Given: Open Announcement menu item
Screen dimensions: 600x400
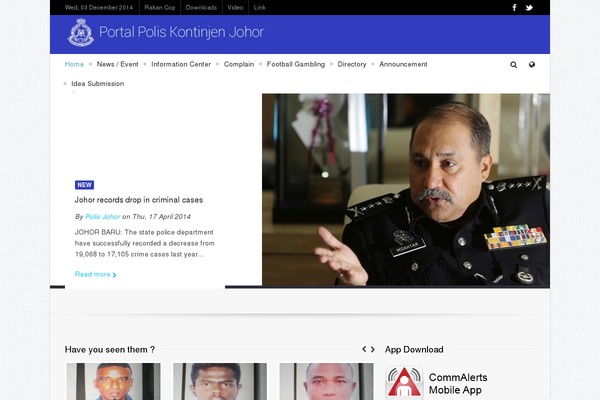Looking at the screenshot, I should (x=403, y=64).
